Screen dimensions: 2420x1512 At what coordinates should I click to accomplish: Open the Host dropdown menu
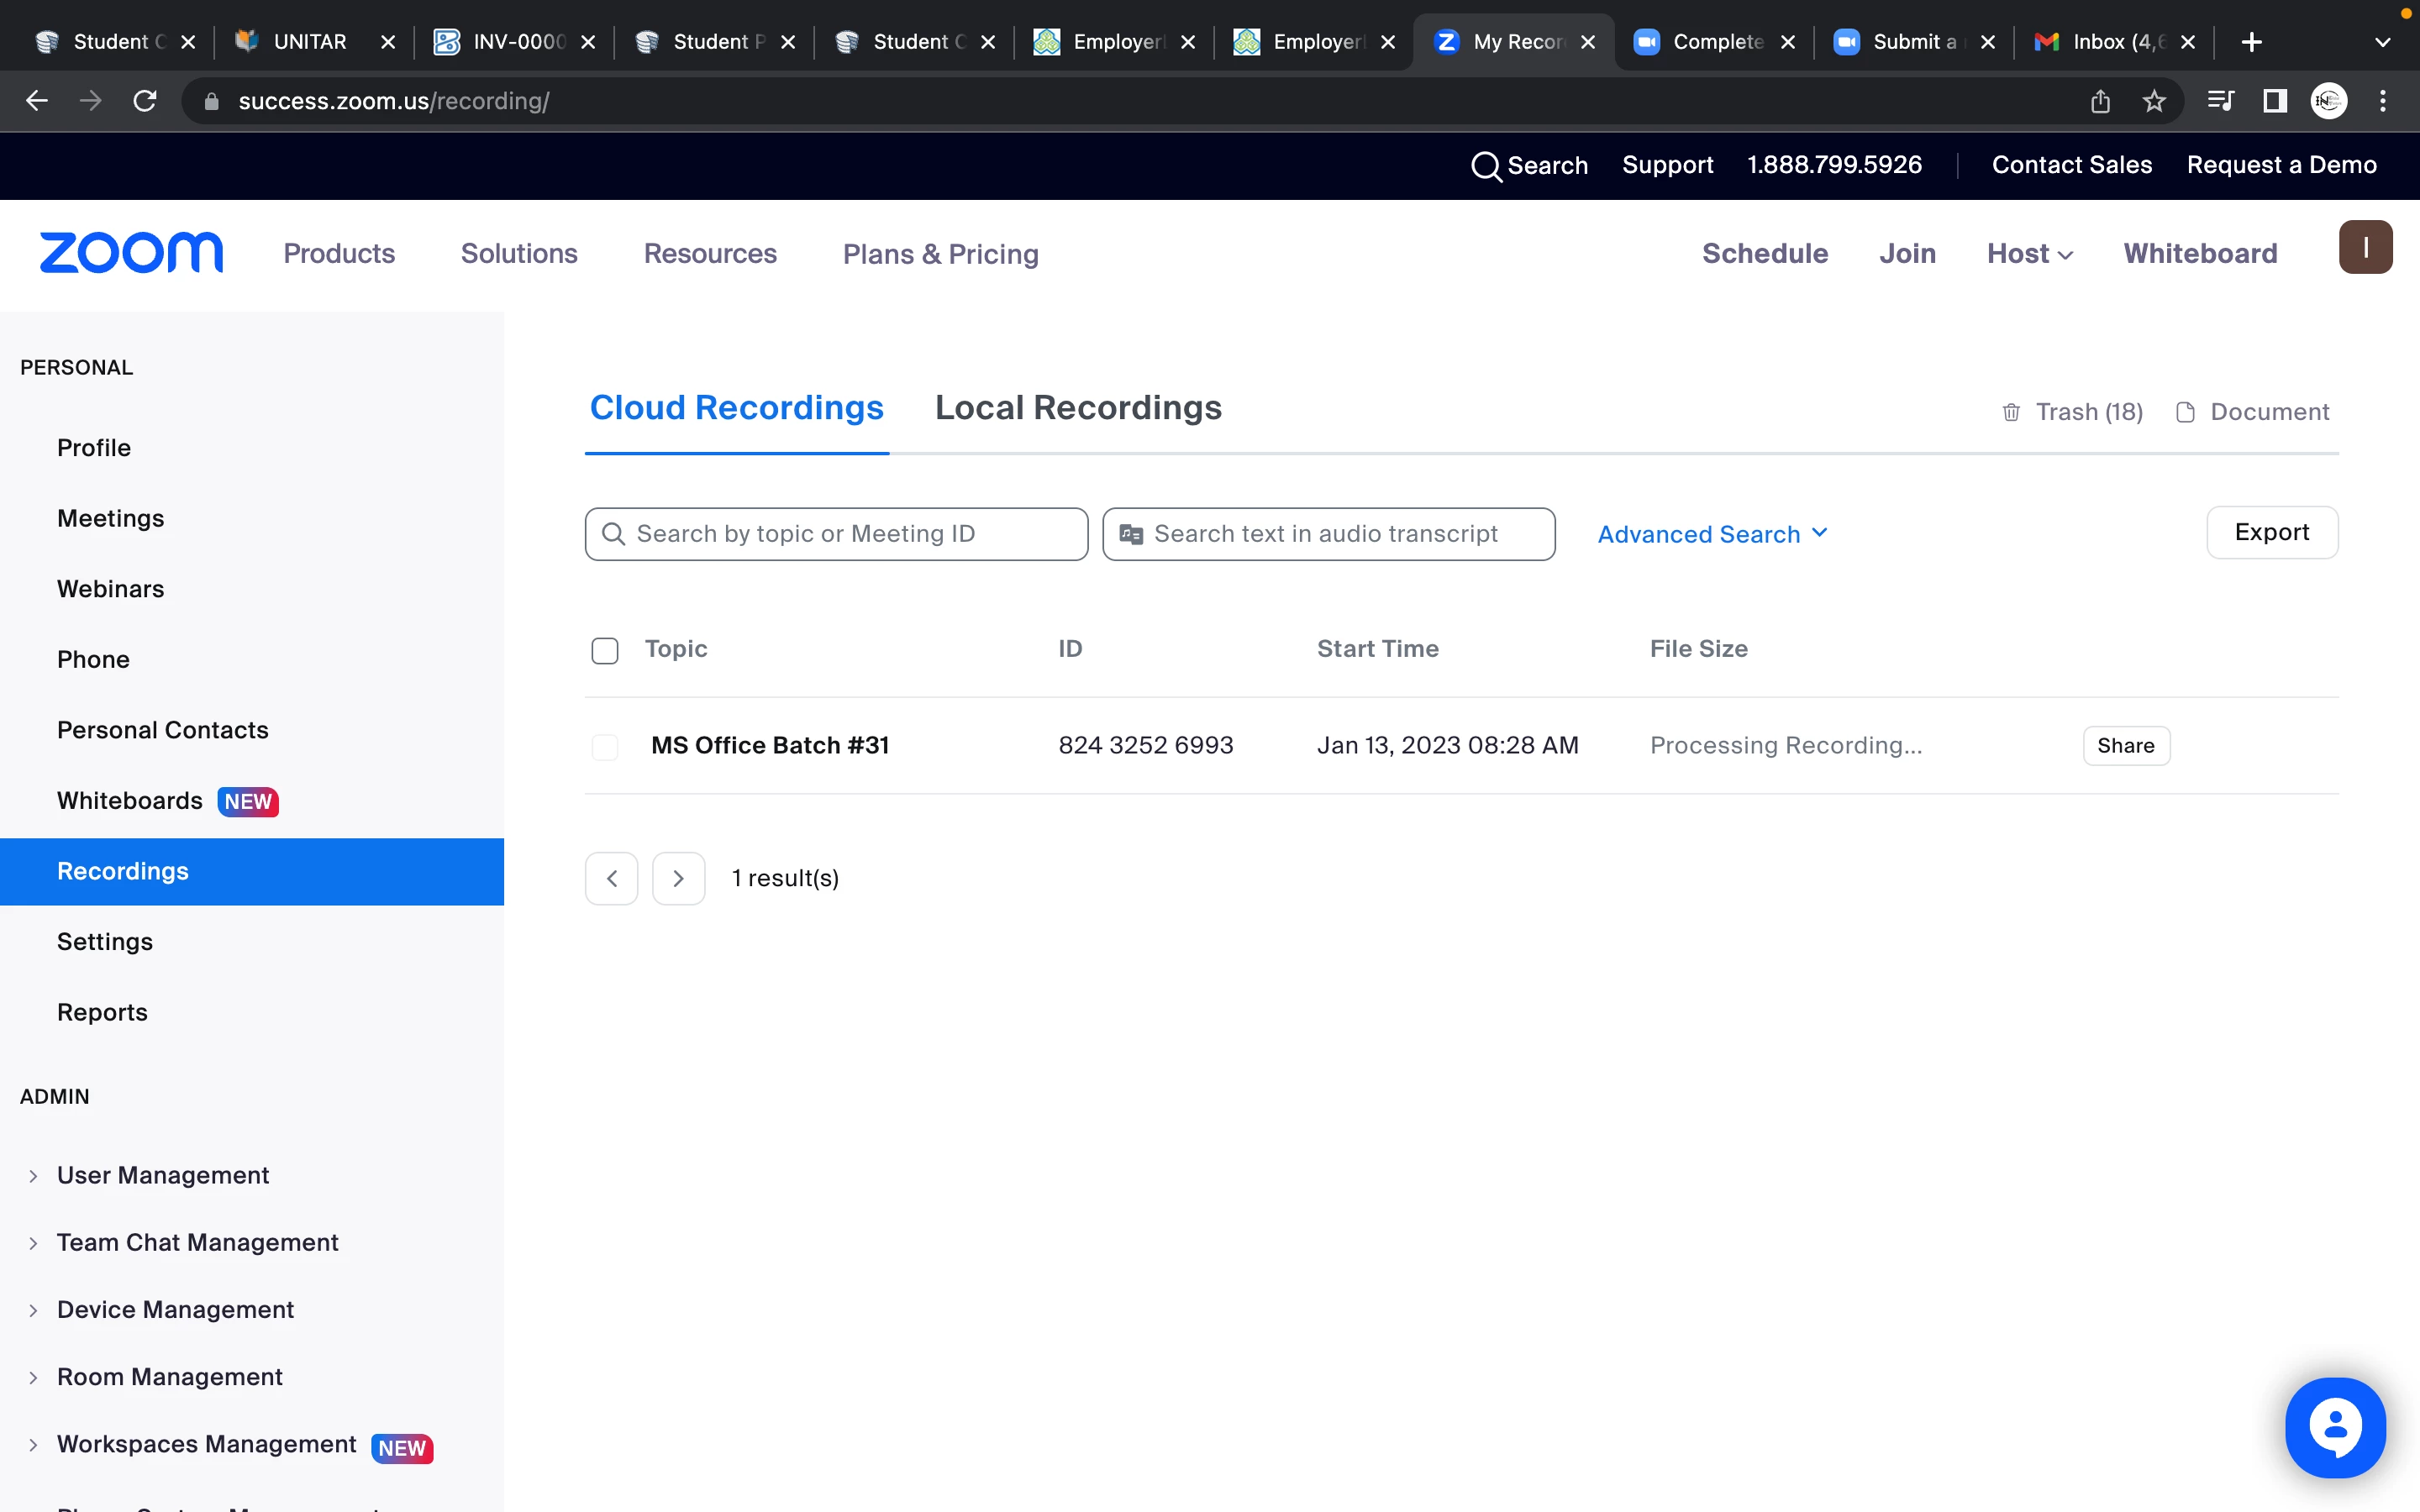pos(2029,254)
